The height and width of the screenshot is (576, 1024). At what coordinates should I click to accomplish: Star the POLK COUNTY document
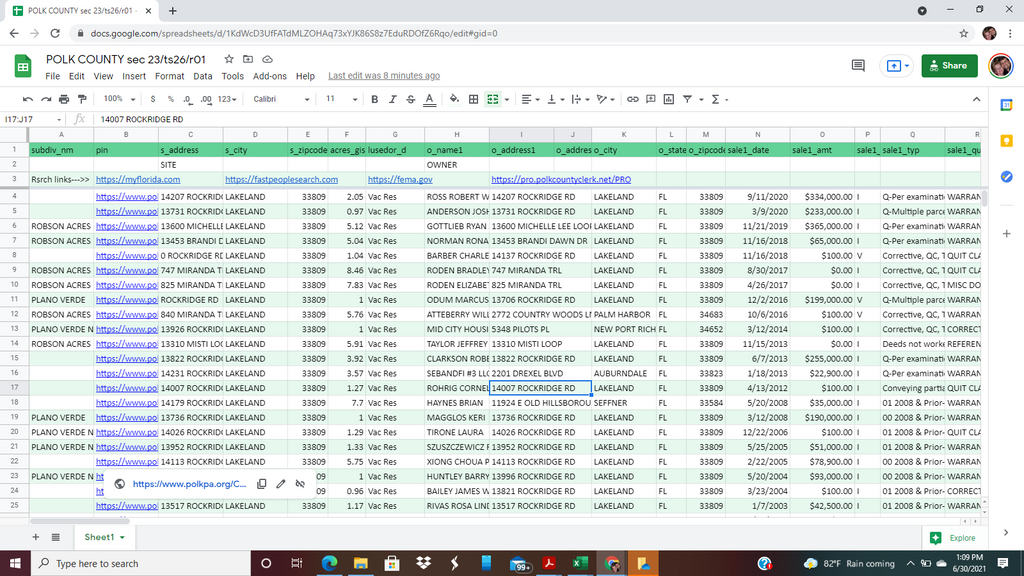(x=229, y=59)
